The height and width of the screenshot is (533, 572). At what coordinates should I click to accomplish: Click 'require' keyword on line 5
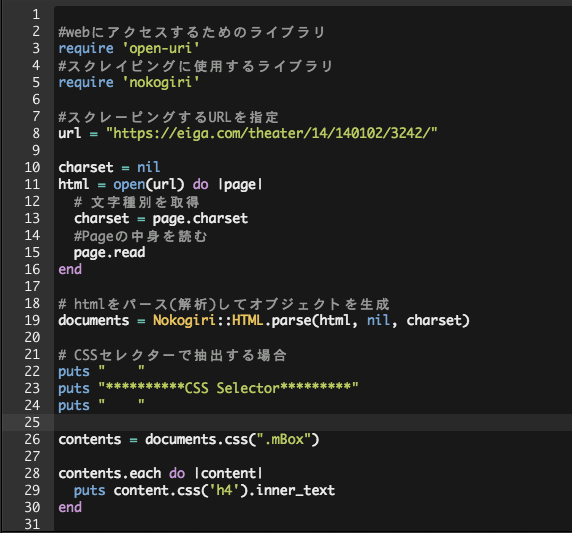86,83
